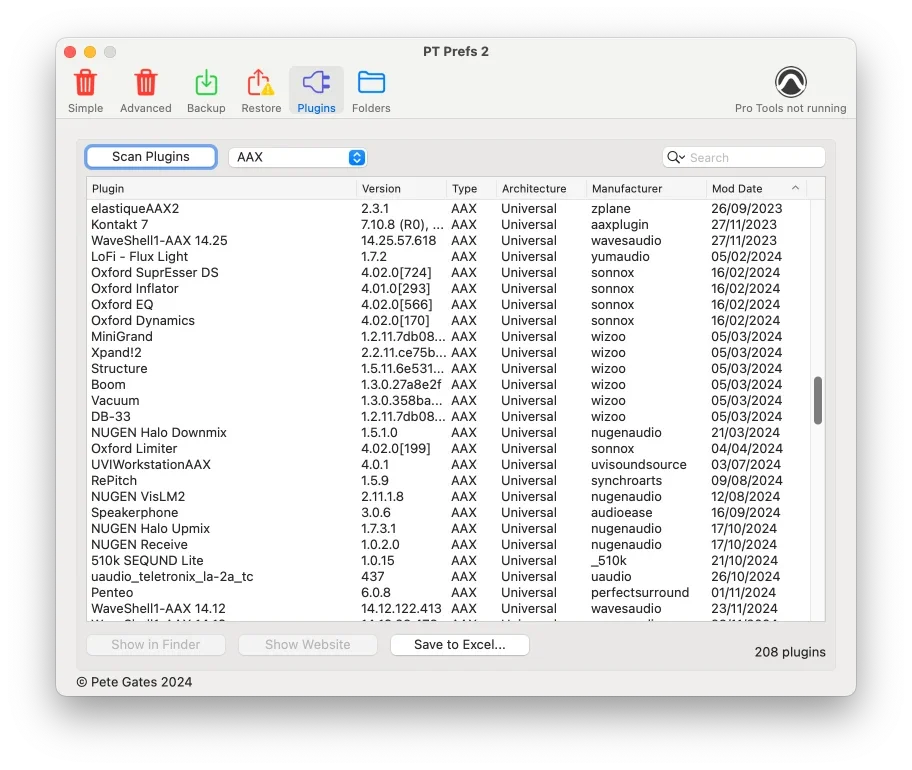Focus the Search field

pyautogui.click(x=743, y=157)
